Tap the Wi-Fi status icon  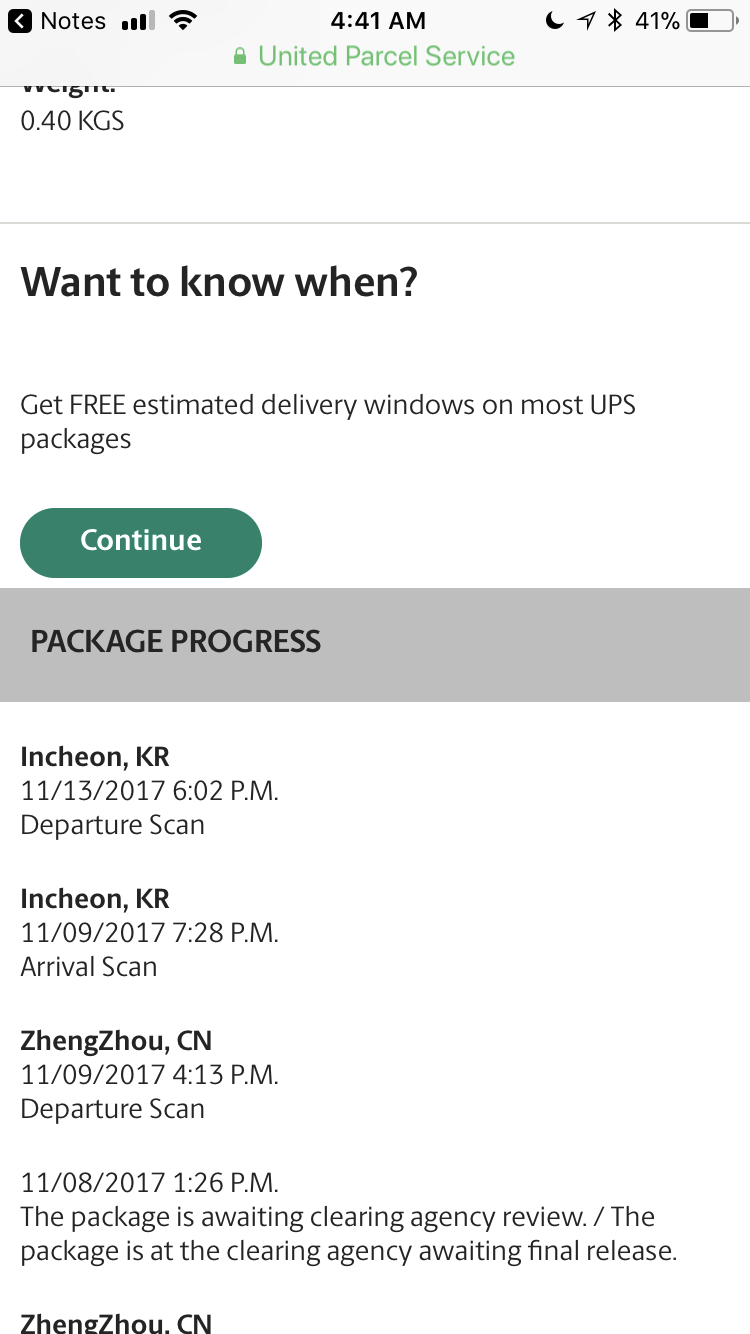182,21
